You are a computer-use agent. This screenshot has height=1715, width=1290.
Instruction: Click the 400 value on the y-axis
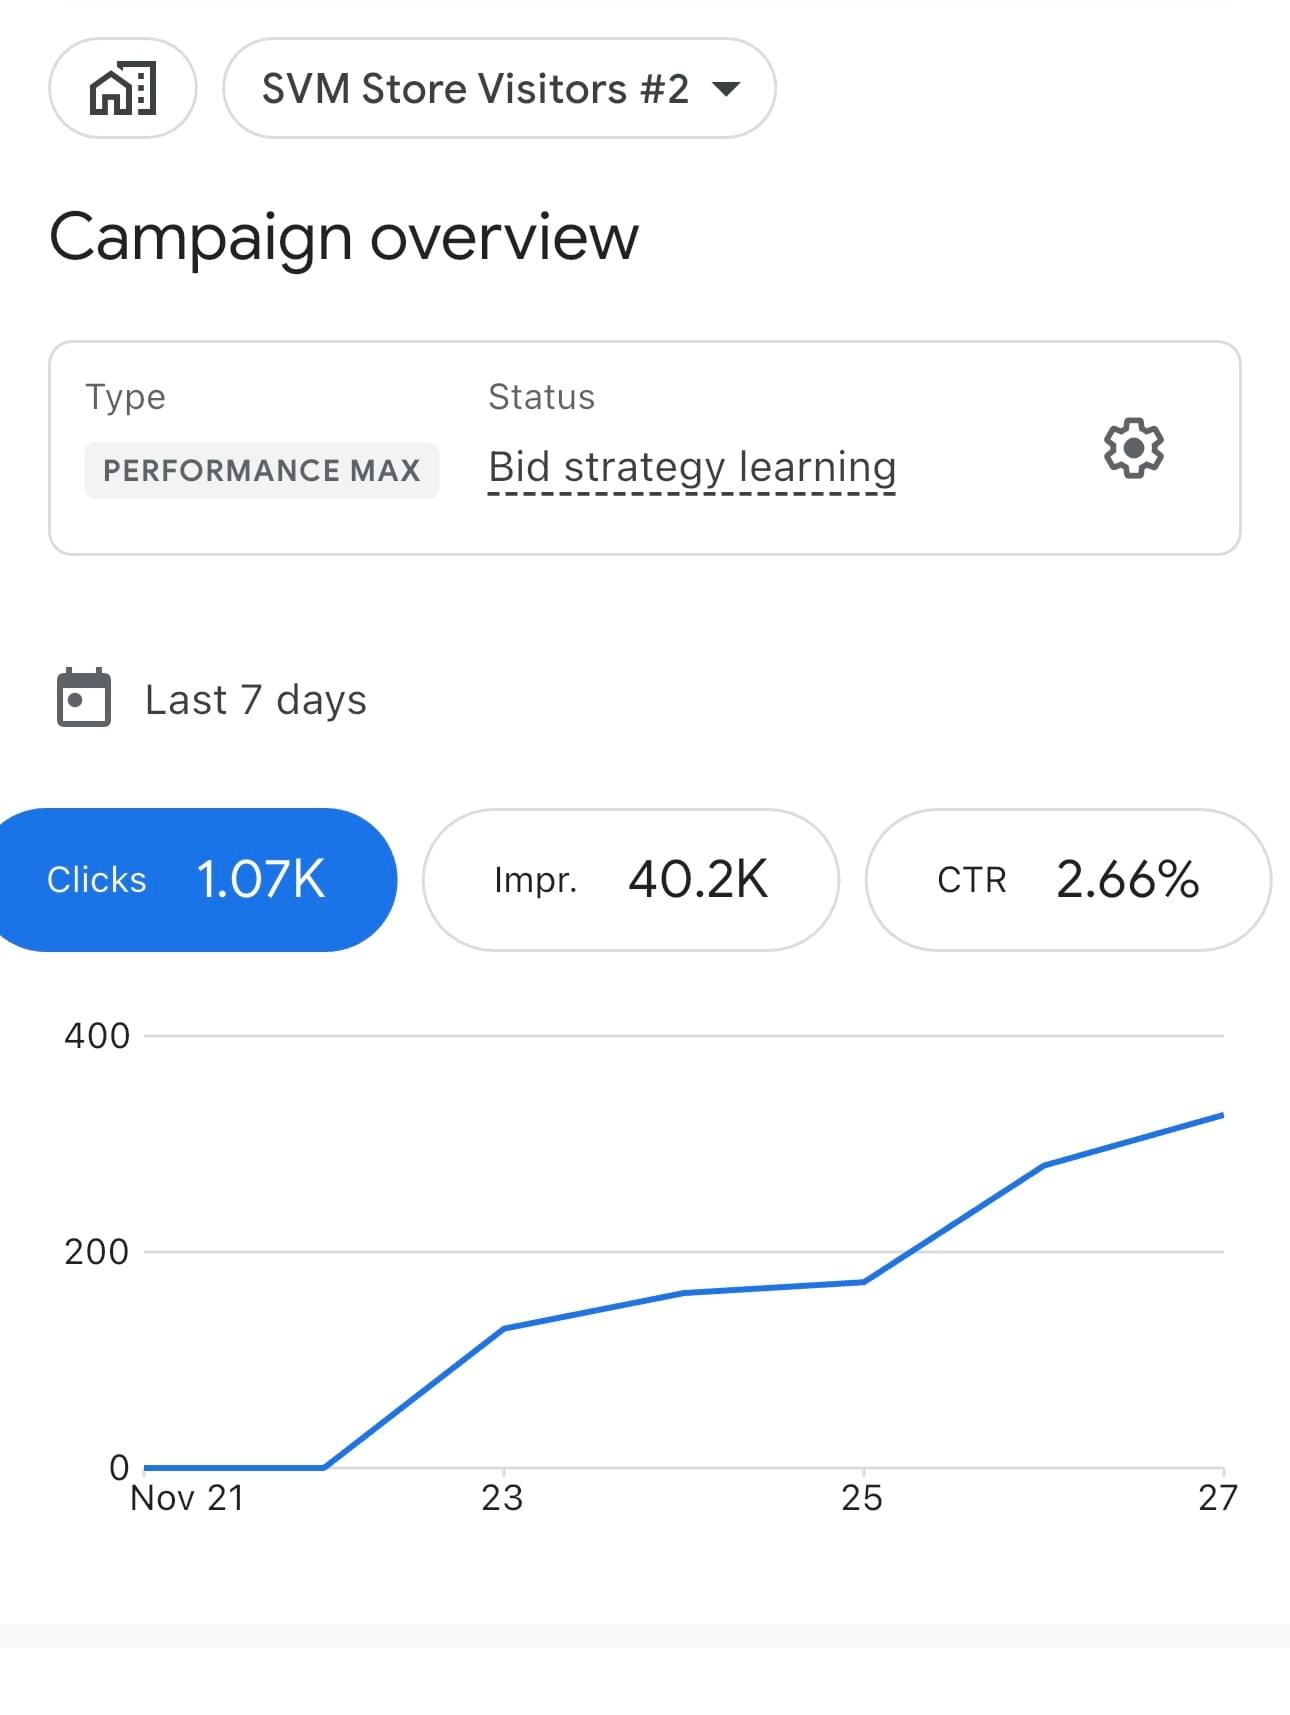[x=97, y=1036]
